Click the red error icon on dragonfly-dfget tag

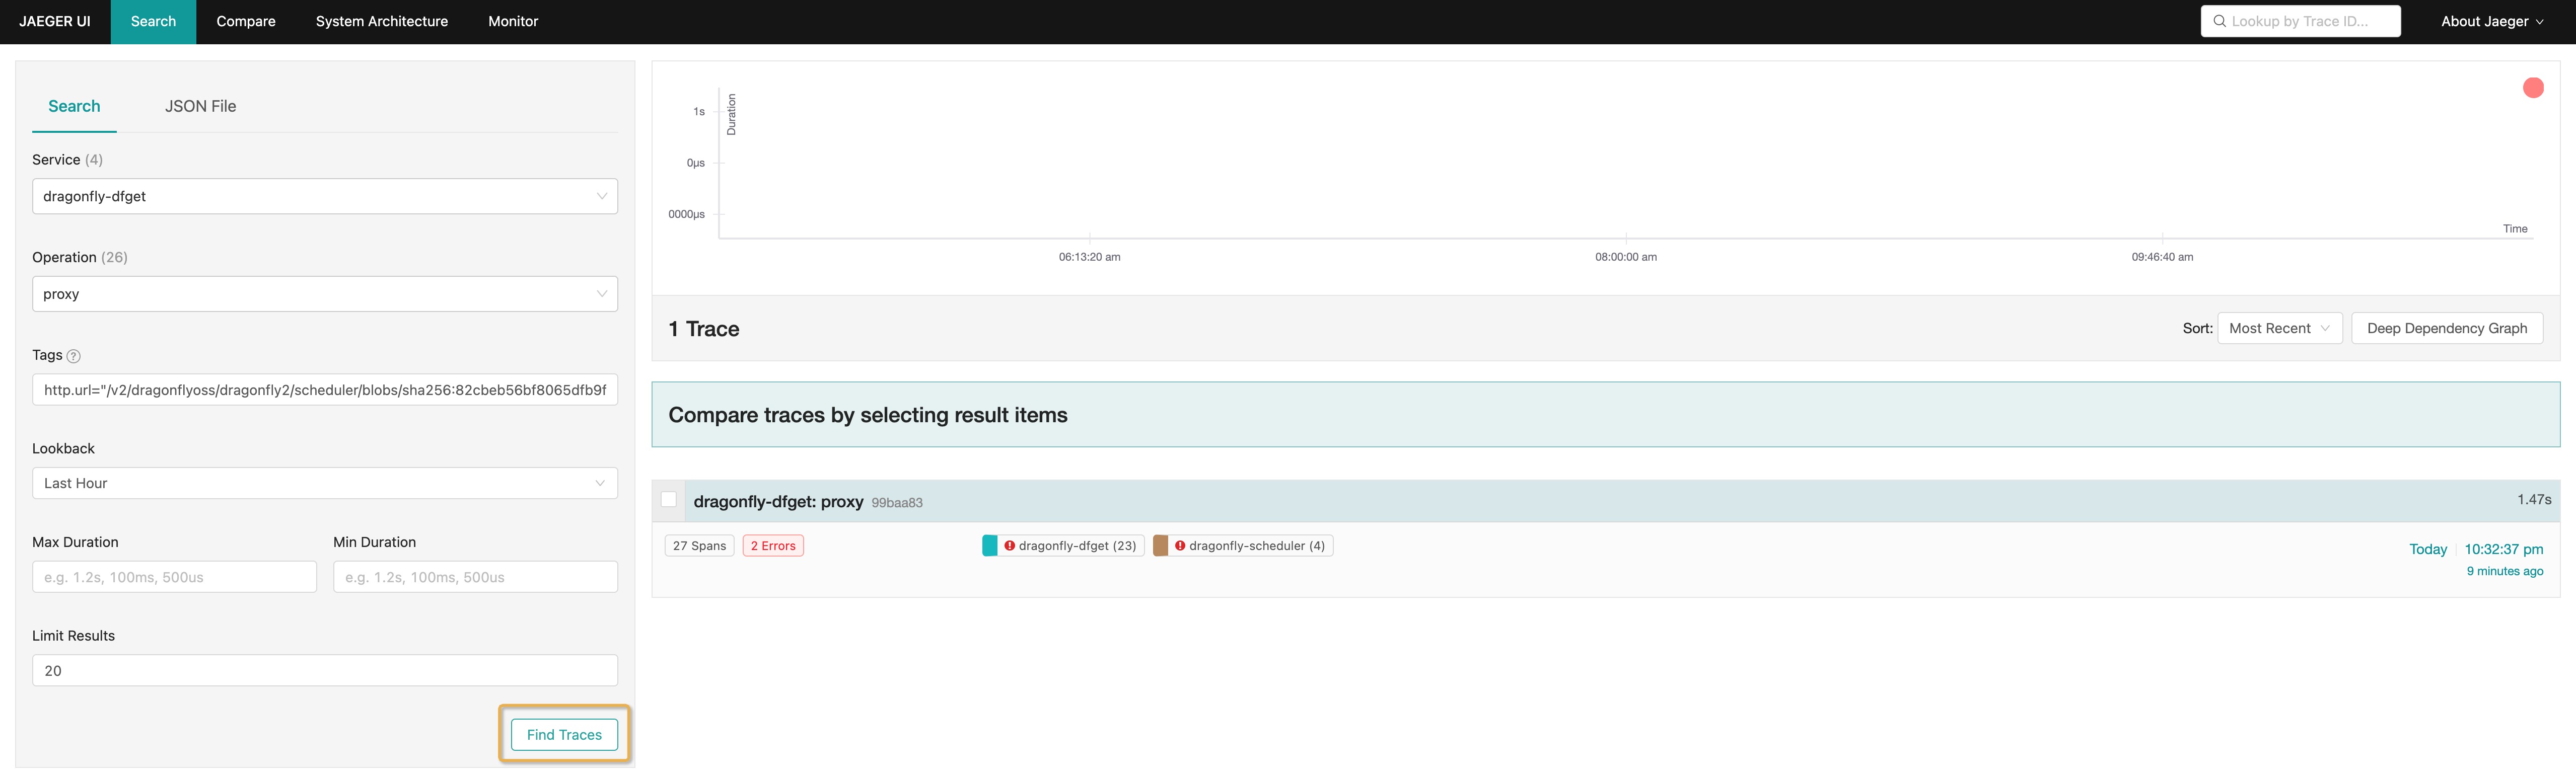point(1010,546)
